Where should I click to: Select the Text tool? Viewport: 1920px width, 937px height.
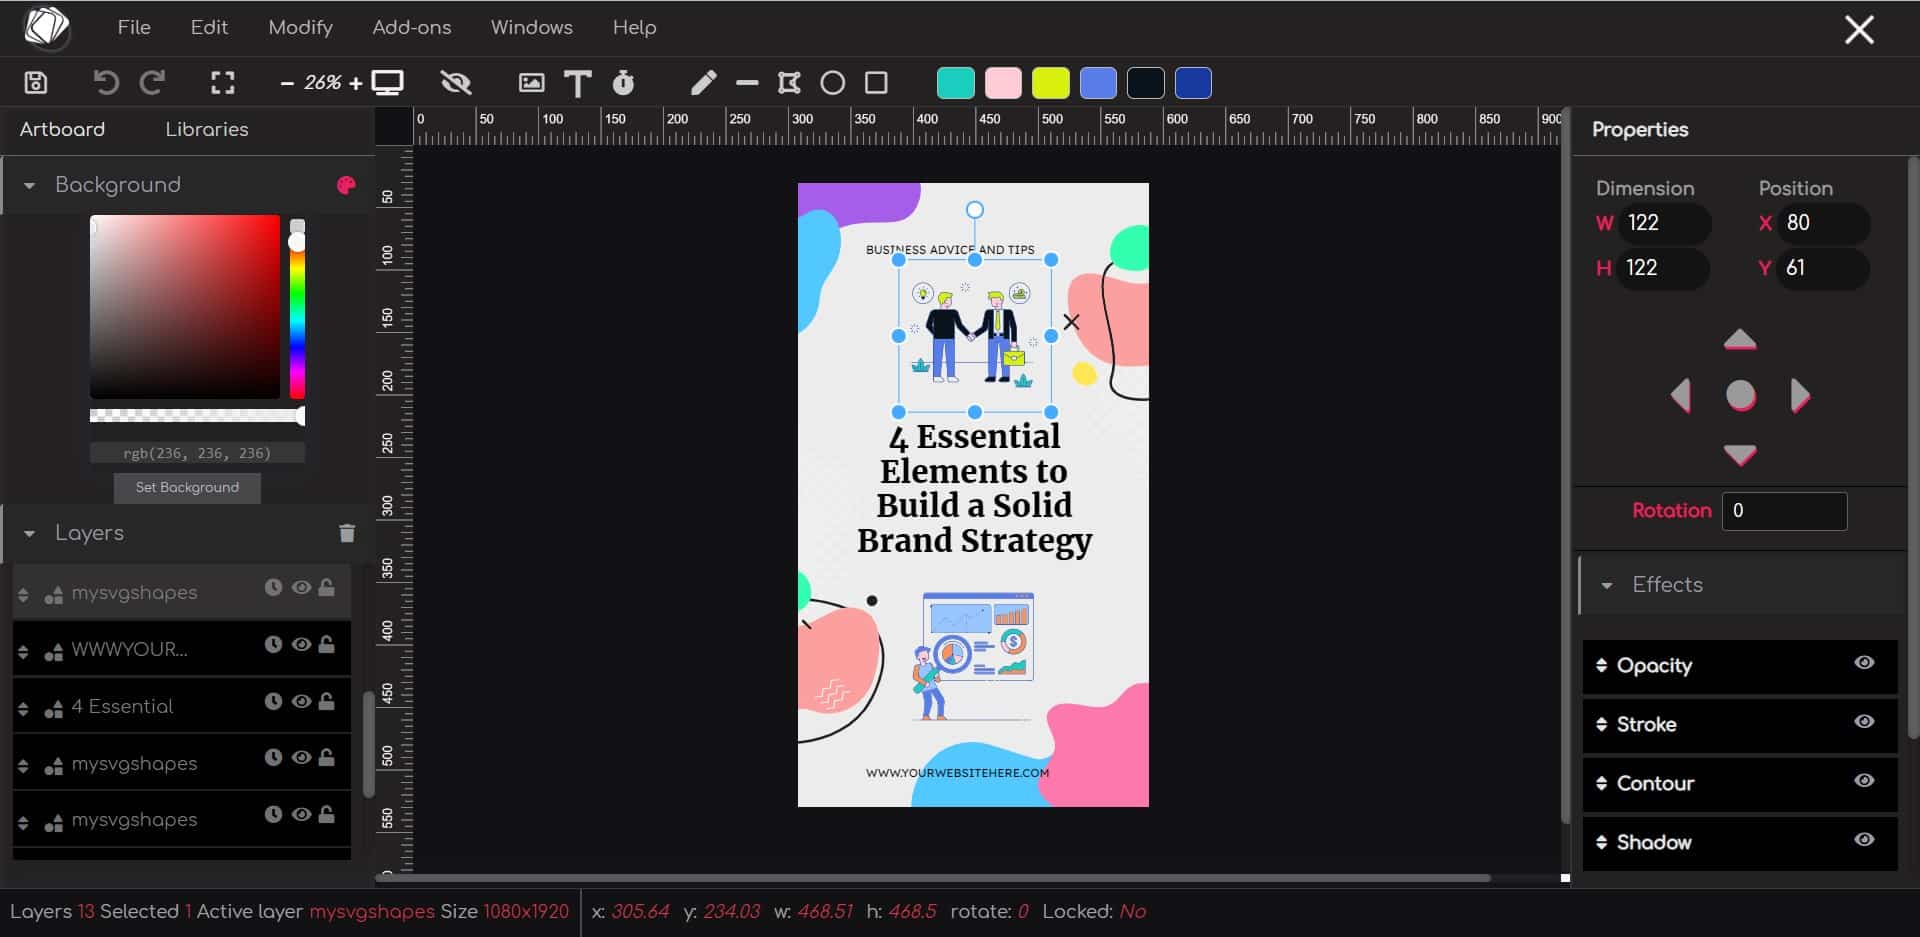[577, 83]
